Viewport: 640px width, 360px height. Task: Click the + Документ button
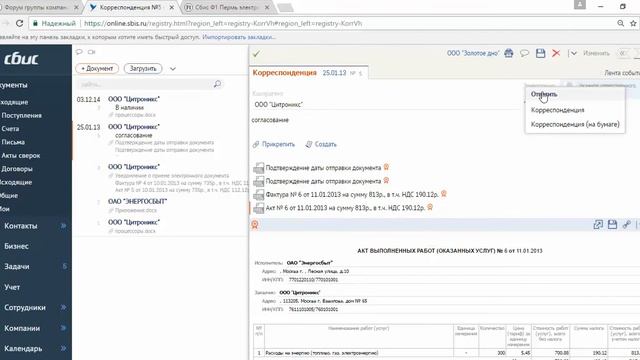pyautogui.click(x=97, y=69)
